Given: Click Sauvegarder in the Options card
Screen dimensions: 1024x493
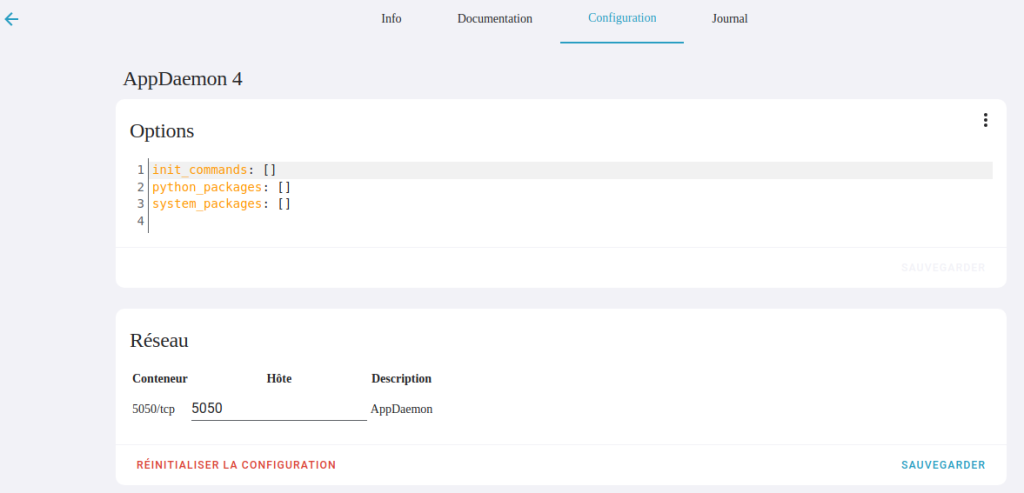Looking at the screenshot, I should click(943, 268).
